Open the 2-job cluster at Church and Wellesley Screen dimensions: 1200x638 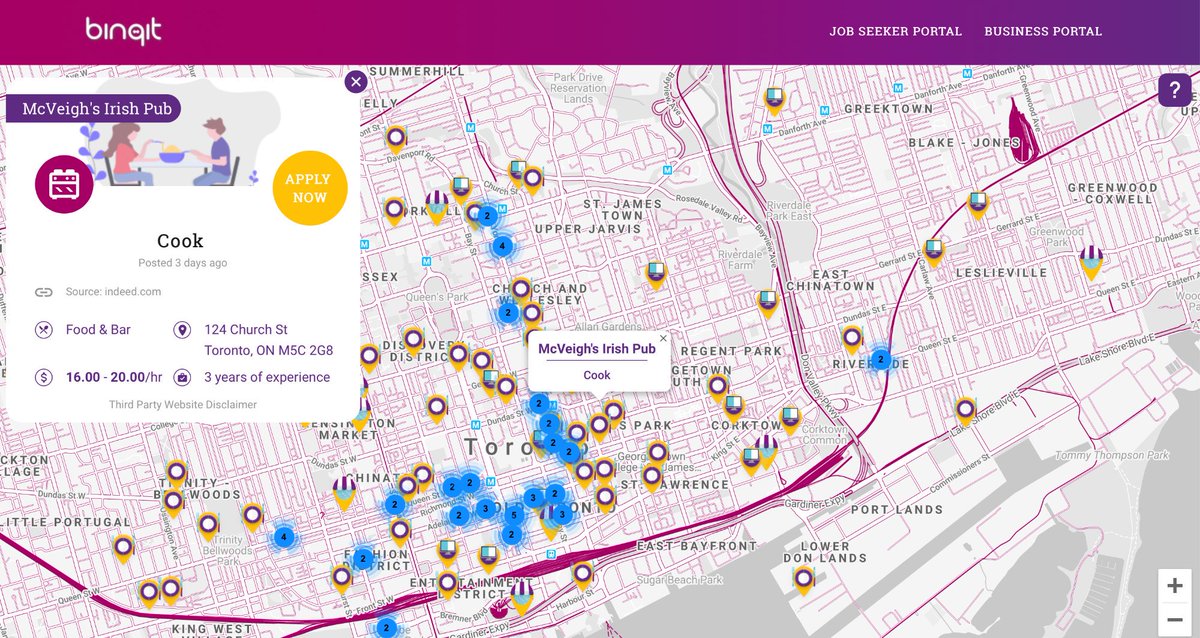(508, 313)
